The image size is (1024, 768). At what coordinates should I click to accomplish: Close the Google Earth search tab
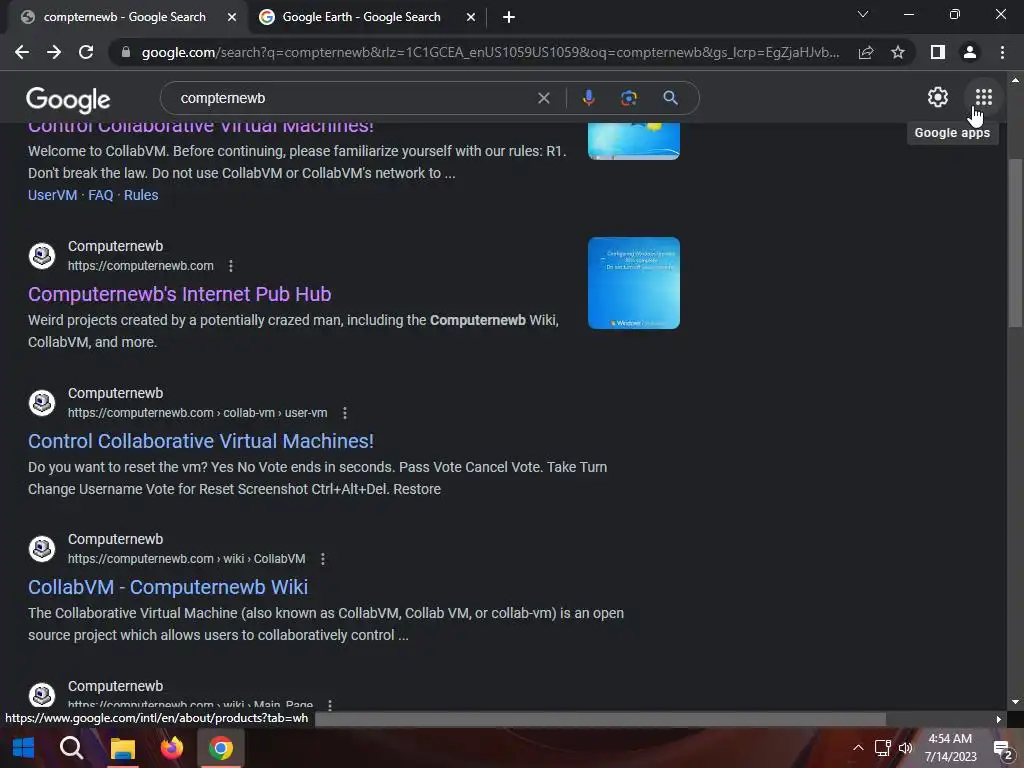[471, 17]
